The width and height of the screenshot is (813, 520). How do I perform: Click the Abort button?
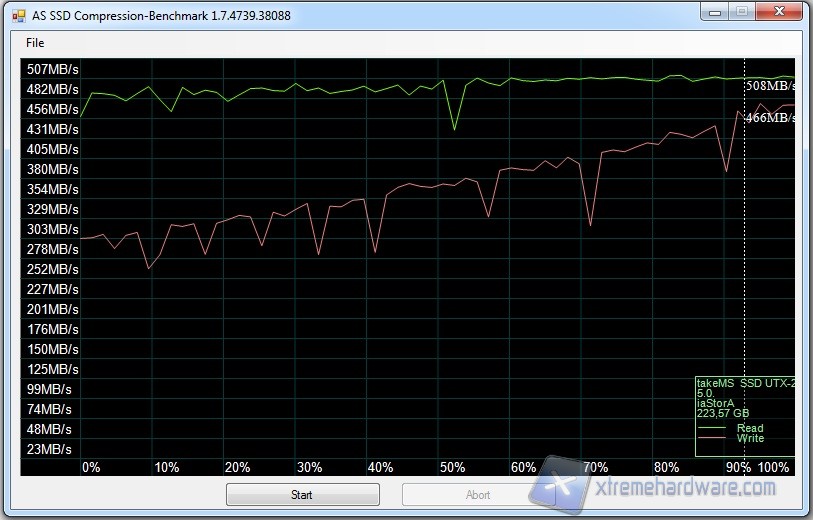click(x=478, y=494)
